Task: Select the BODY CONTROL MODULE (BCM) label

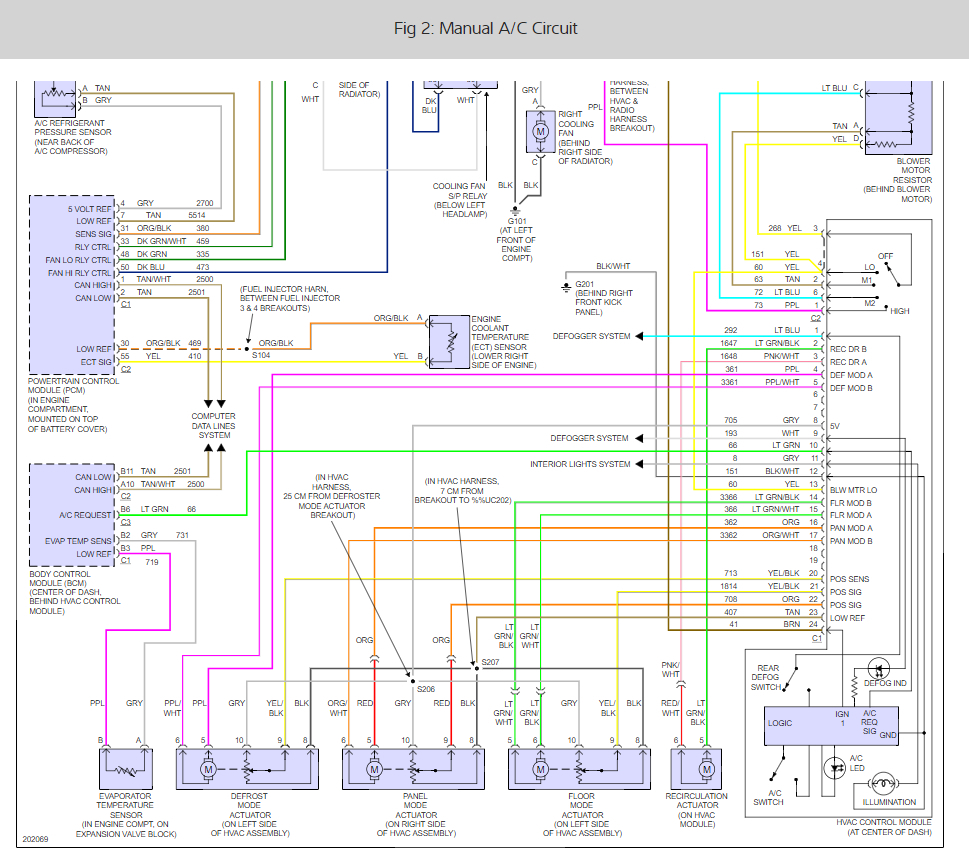Action: click(75, 592)
